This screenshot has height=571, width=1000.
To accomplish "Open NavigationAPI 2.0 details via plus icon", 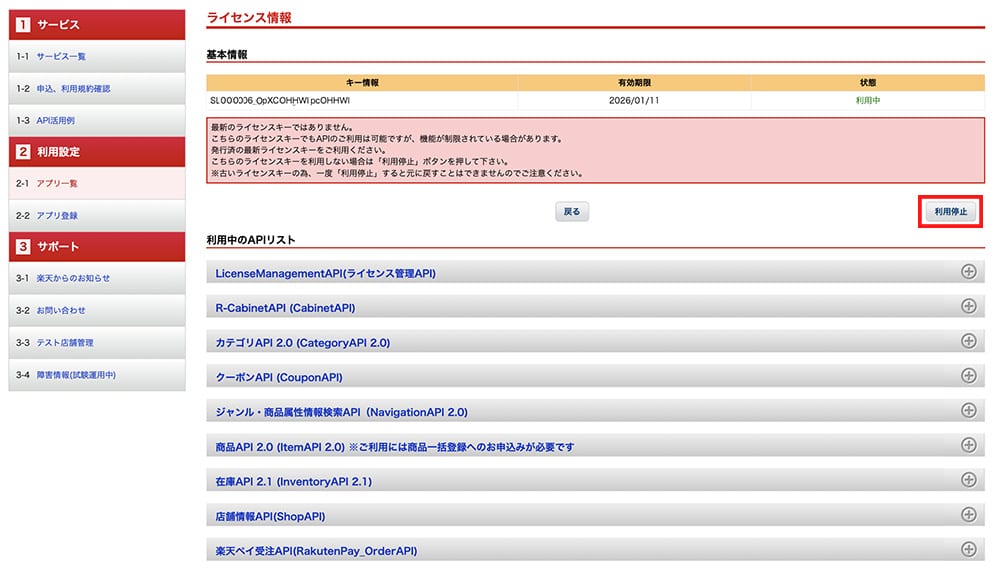I will click(x=967, y=410).
